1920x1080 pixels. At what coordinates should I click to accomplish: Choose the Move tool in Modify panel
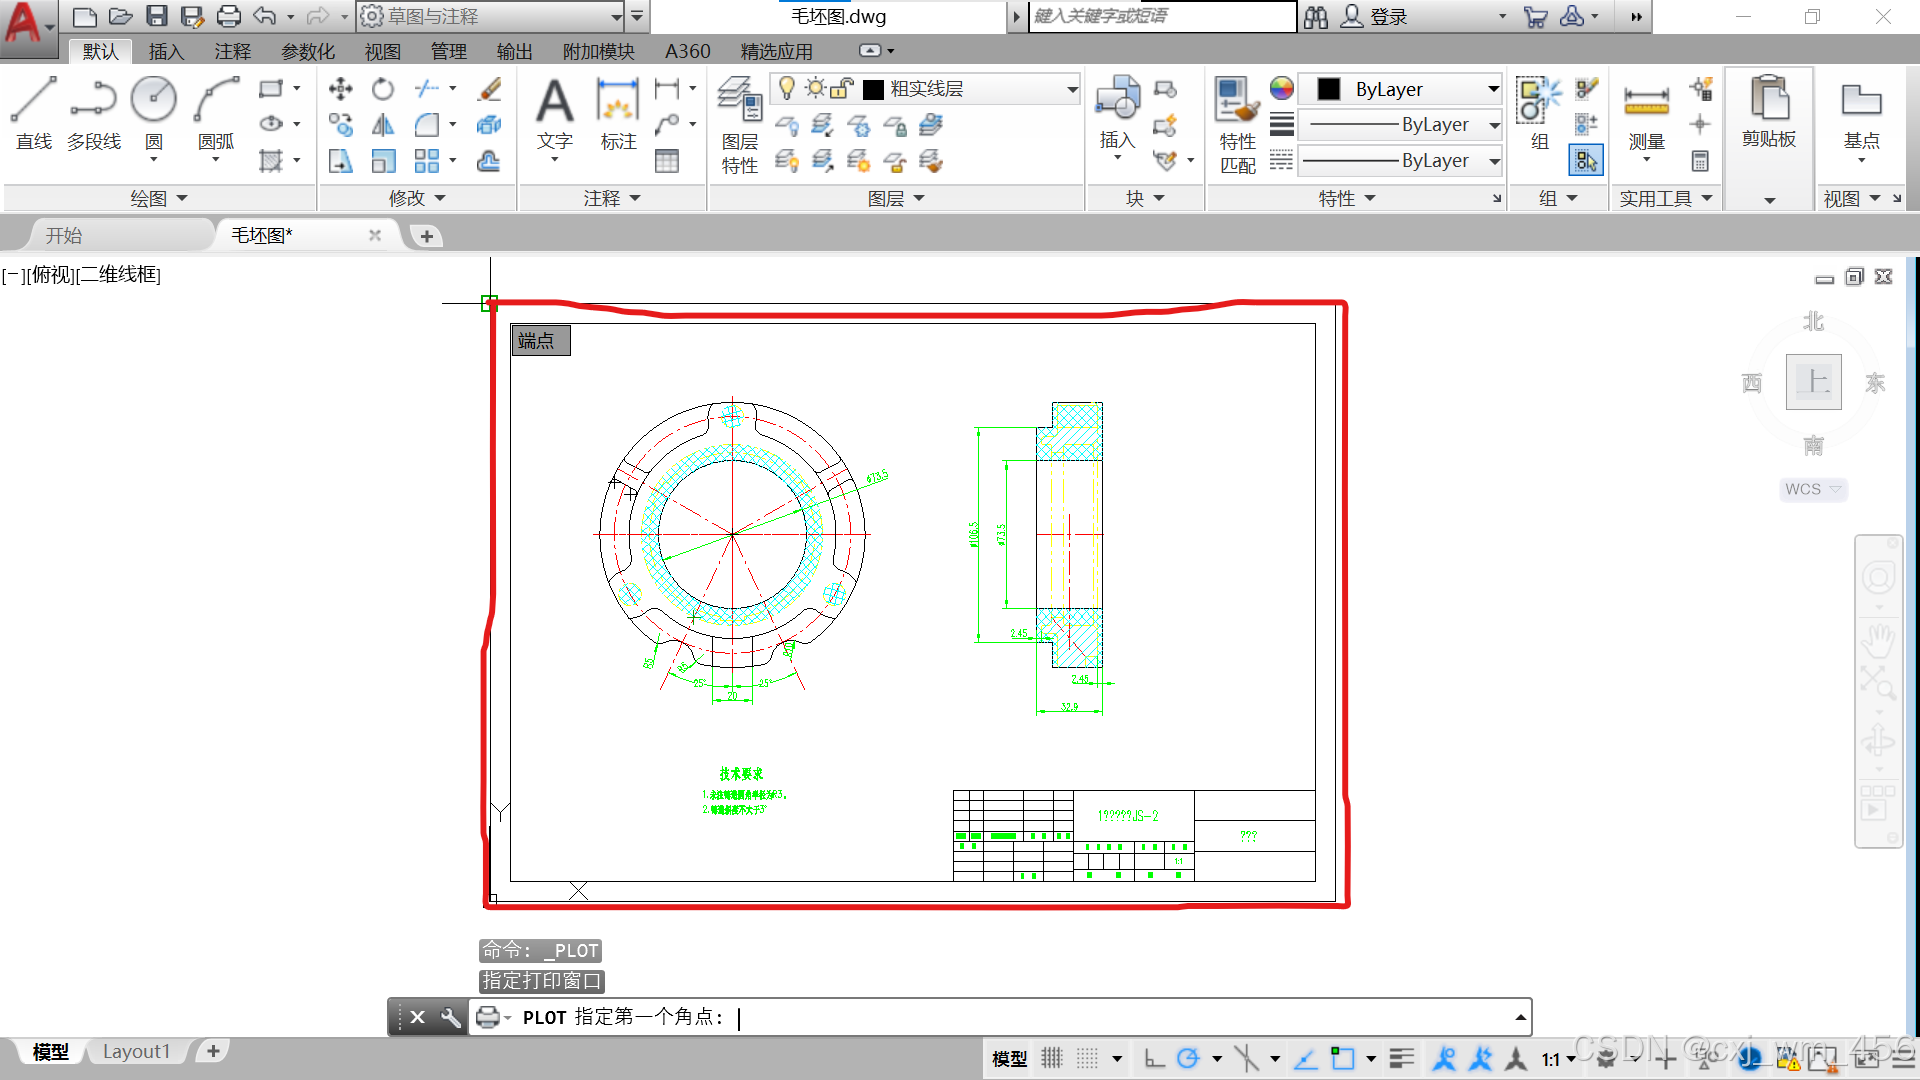tap(340, 89)
